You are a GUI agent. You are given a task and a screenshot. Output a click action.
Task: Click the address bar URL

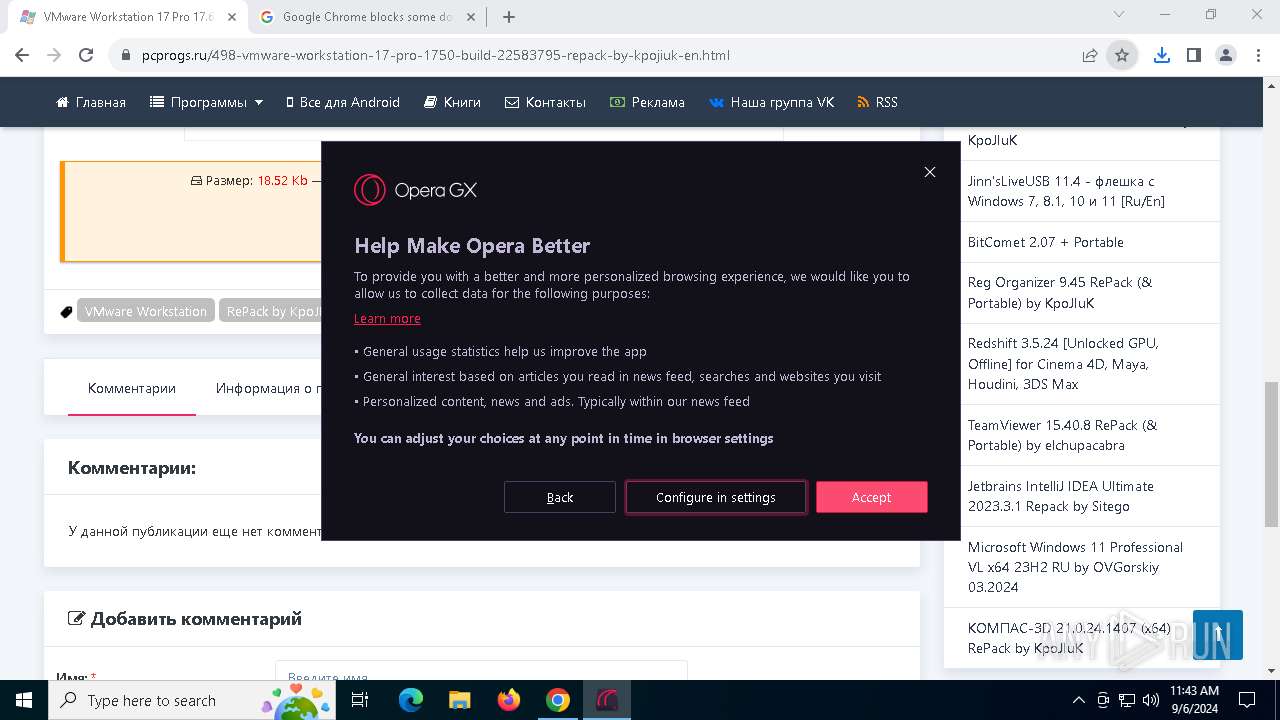tap(436, 55)
